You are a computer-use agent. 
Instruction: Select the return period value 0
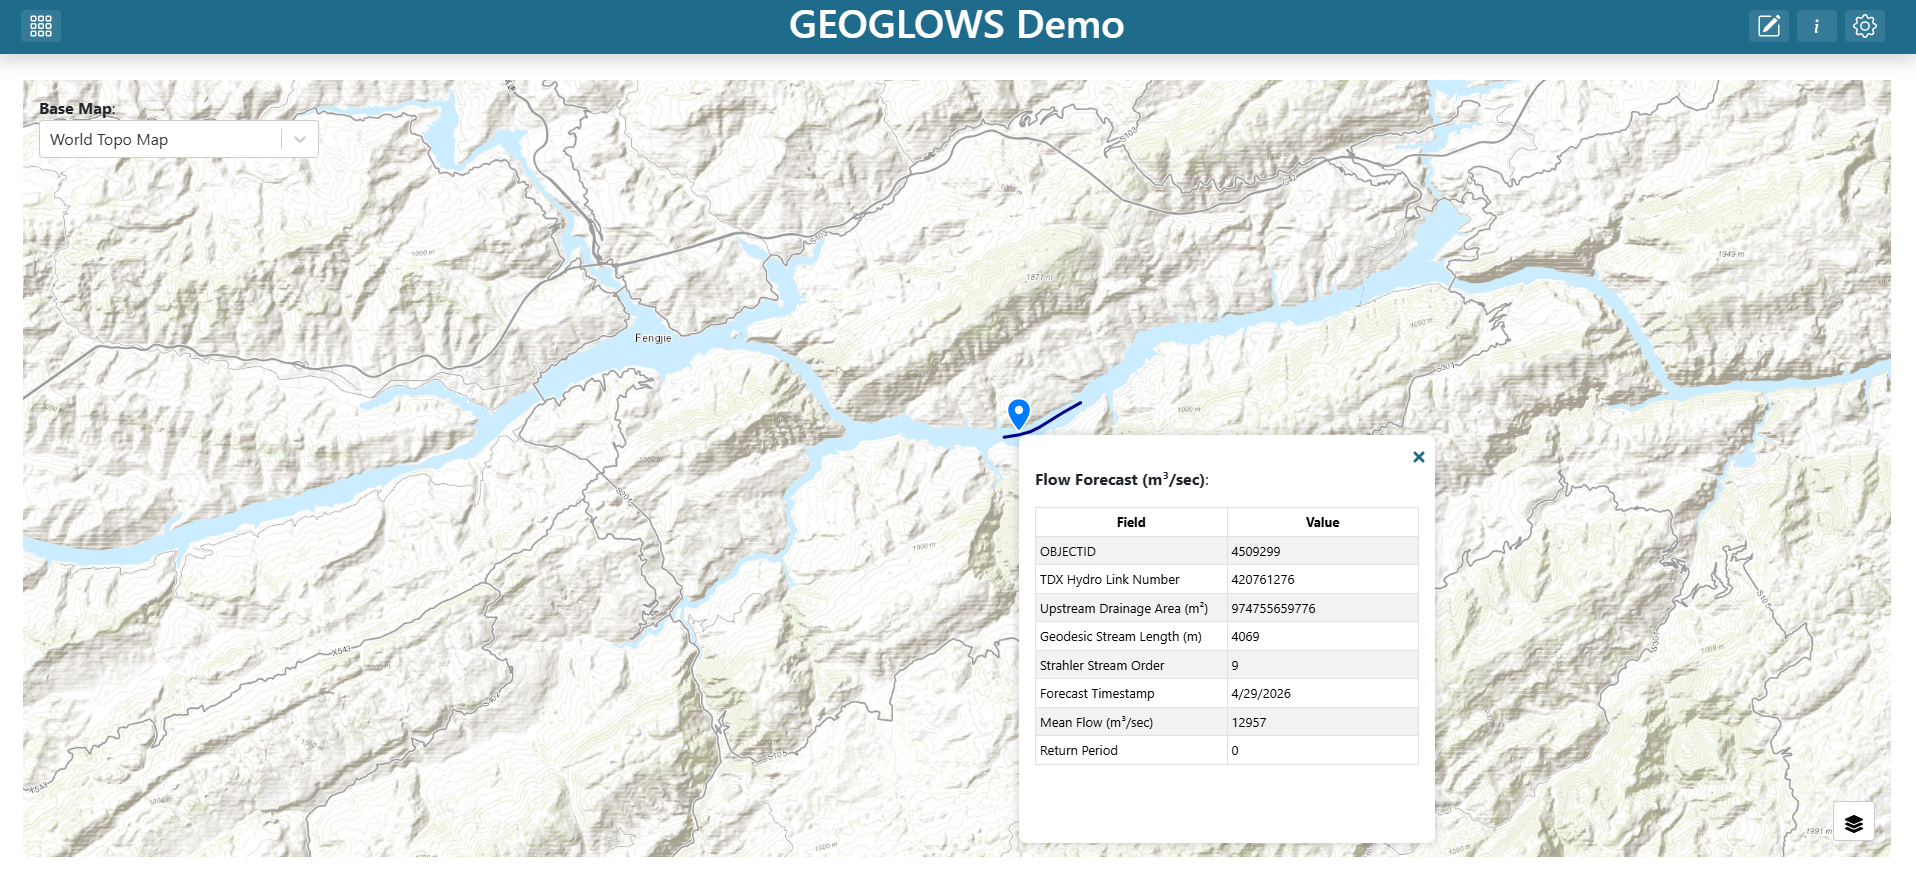pyautogui.click(x=1322, y=751)
